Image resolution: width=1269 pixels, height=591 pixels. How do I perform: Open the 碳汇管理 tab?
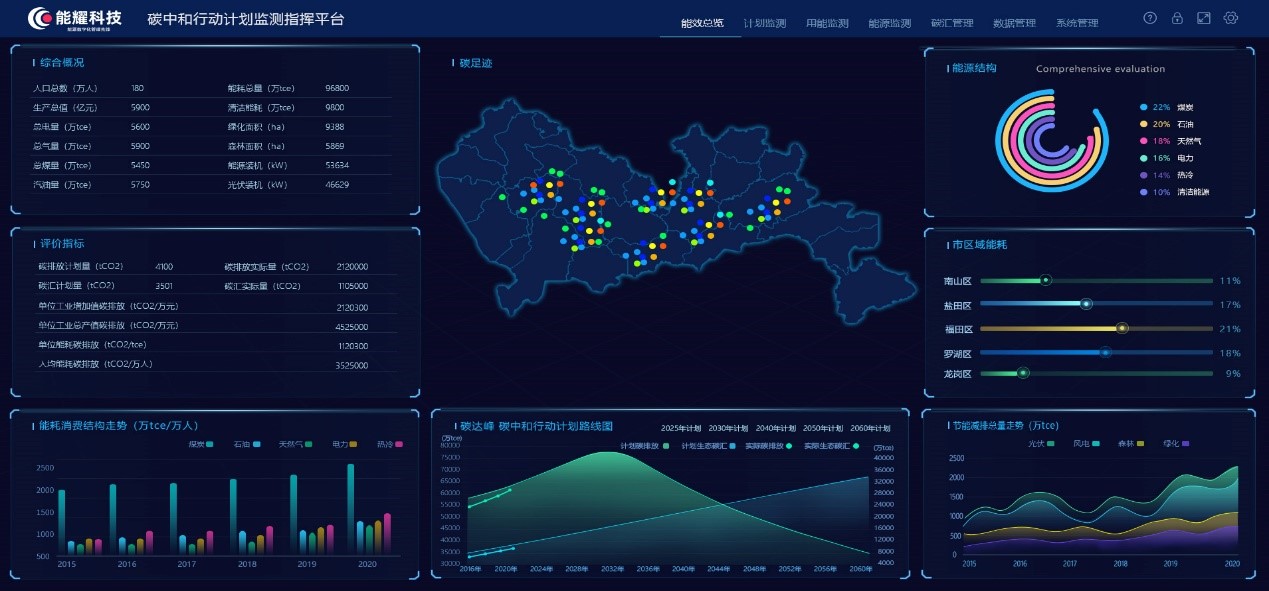pyautogui.click(x=951, y=23)
